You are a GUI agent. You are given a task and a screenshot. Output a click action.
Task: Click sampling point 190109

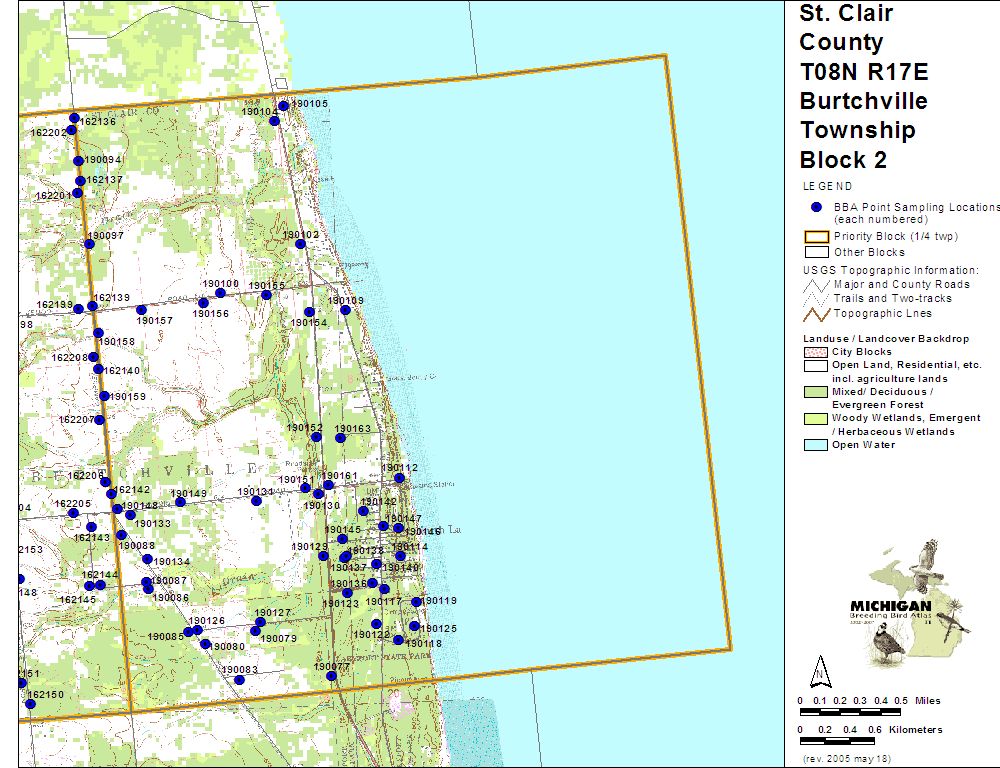point(345,310)
